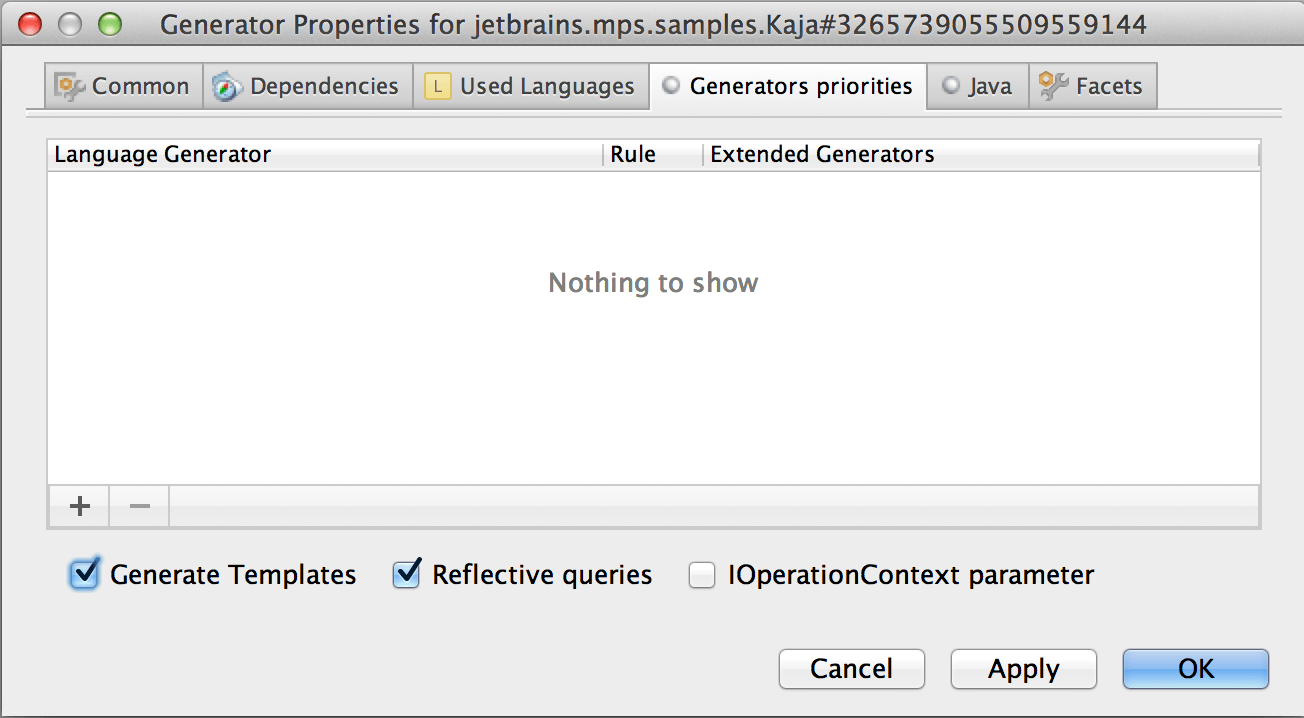The height and width of the screenshot is (718, 1304).
Task: Click the Java tab circle icon
Action: click(x=951, y=86)
